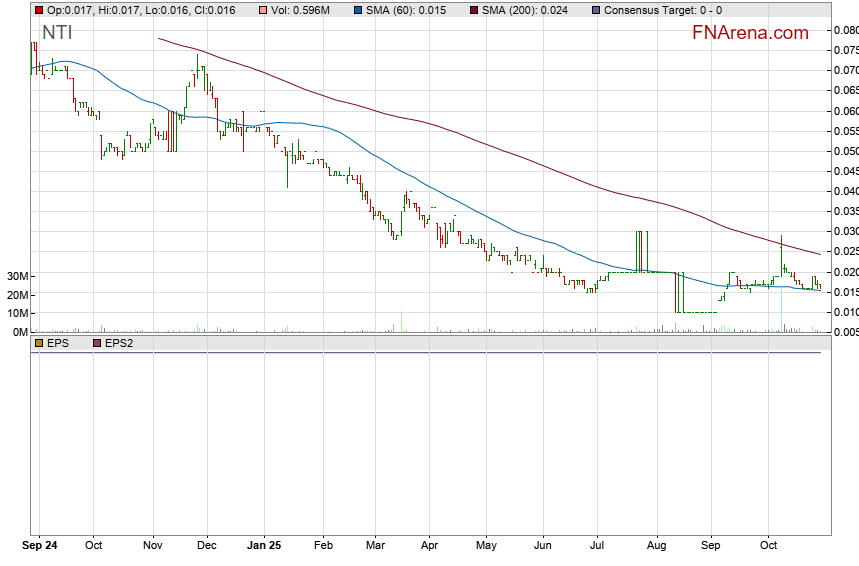Viewport: 859px width, 566px height.
Task: Click the Jan 25 date axis label
Action: coord(264,547)
